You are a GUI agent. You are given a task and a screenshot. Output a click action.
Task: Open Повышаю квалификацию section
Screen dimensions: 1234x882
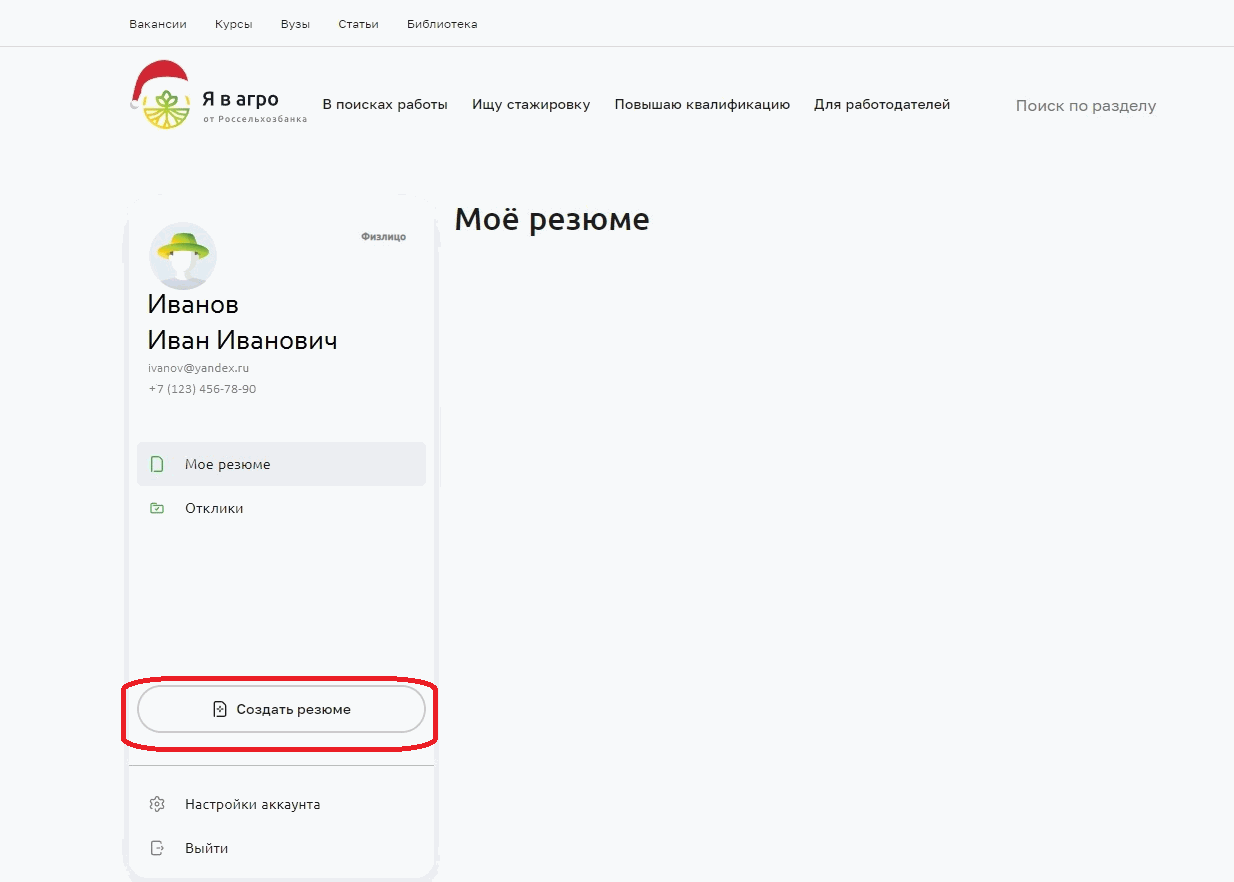[702, 104]
